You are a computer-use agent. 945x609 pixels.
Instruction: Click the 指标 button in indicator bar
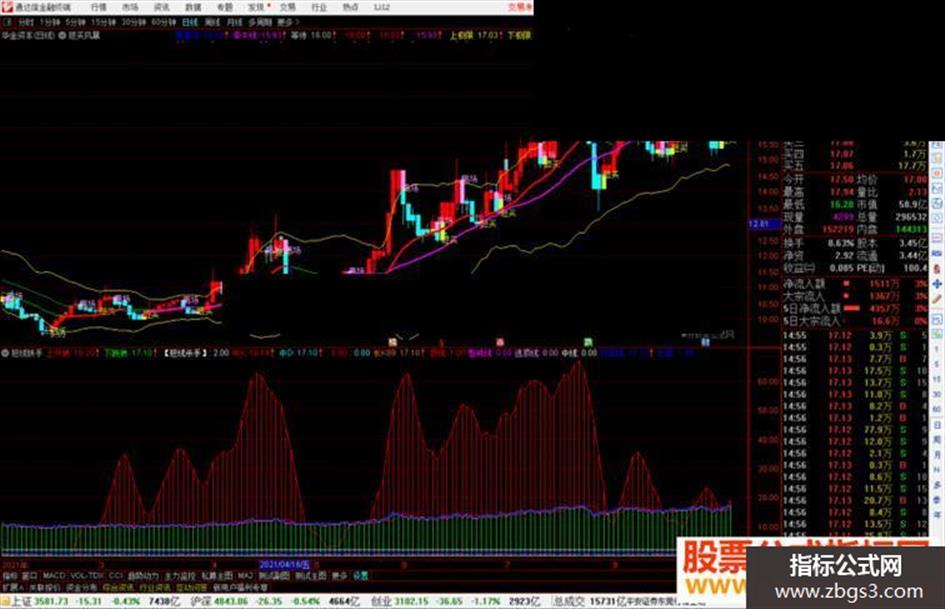point(10,576)
